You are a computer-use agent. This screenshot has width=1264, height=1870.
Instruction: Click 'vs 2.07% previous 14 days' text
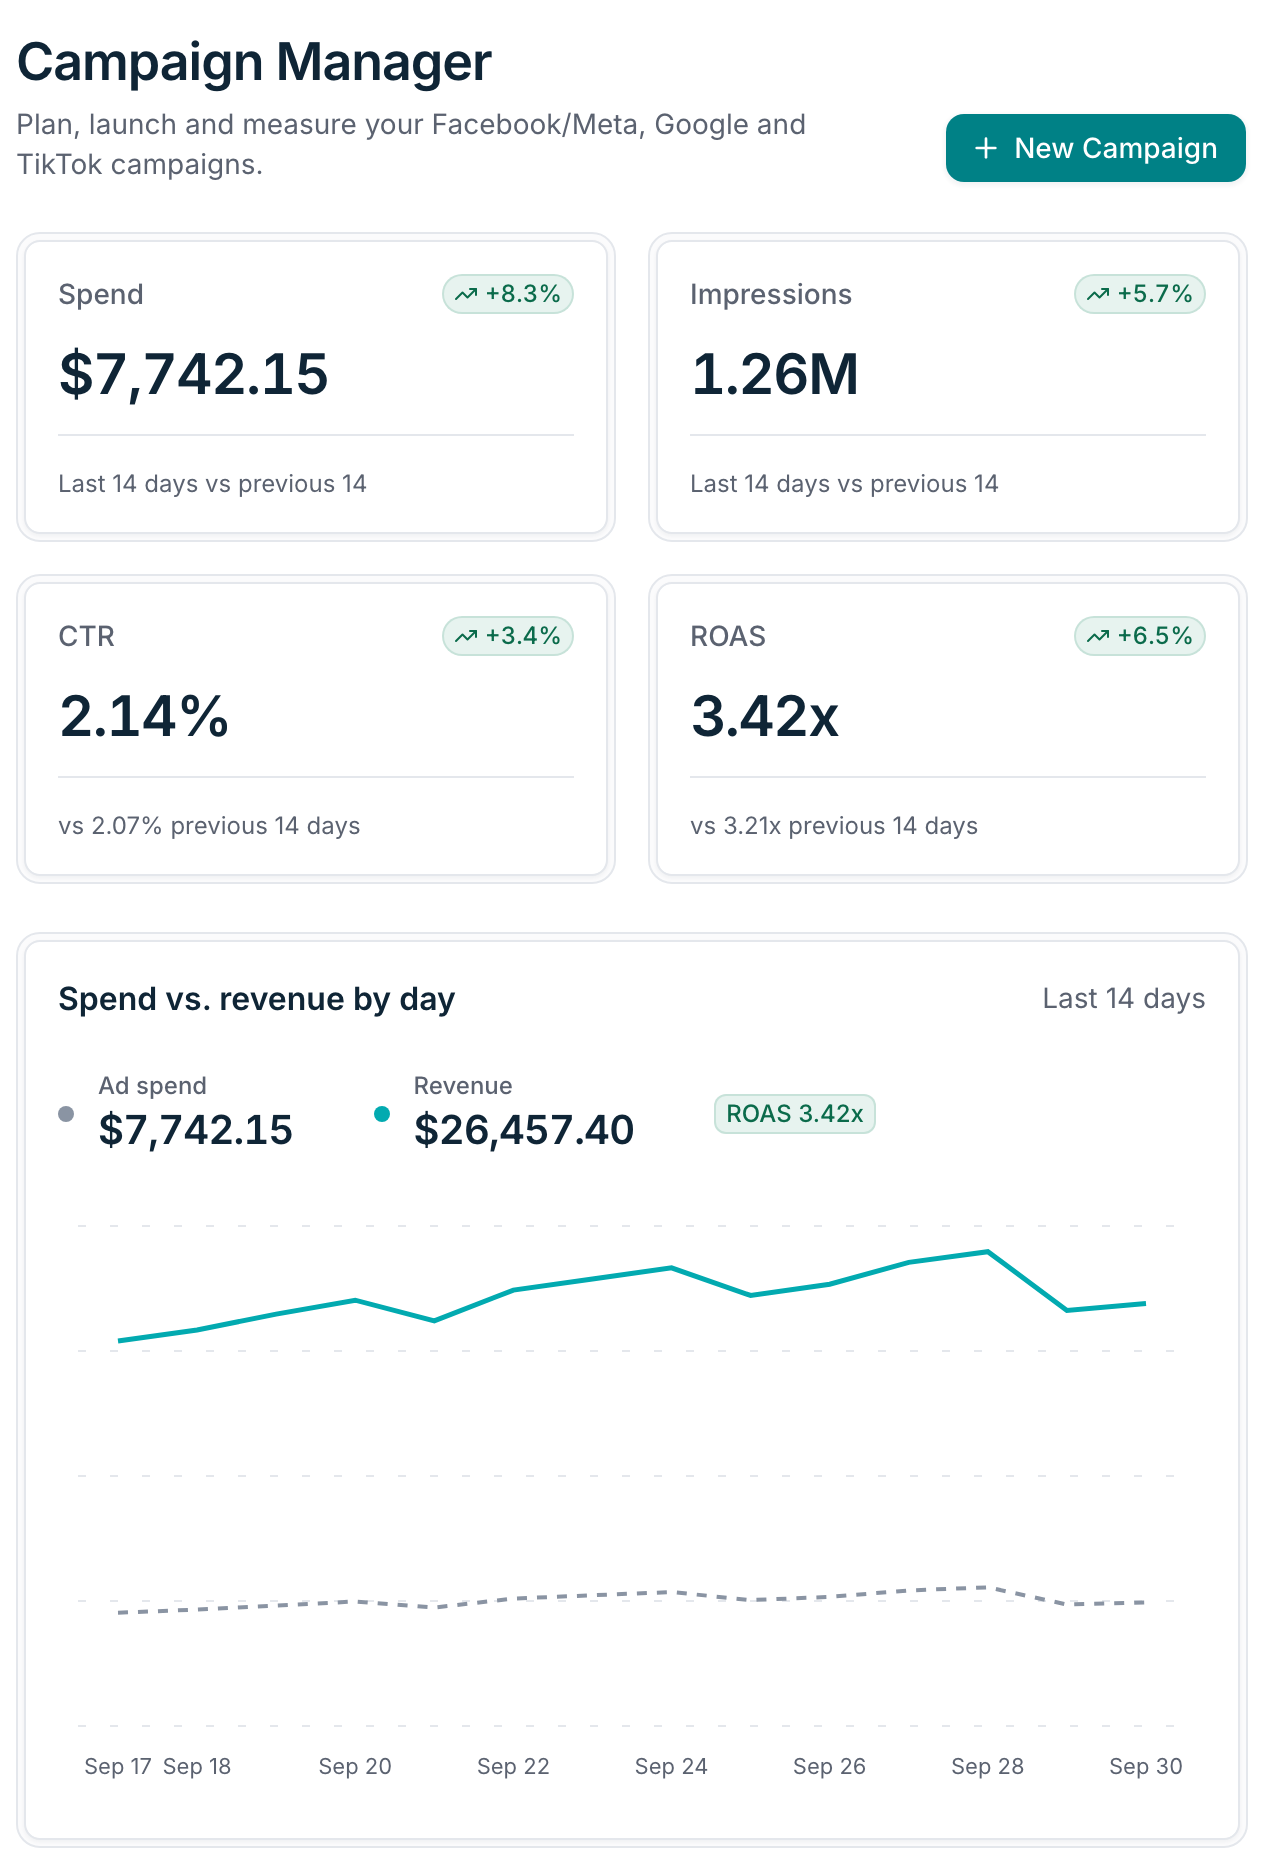coord(210,826)
